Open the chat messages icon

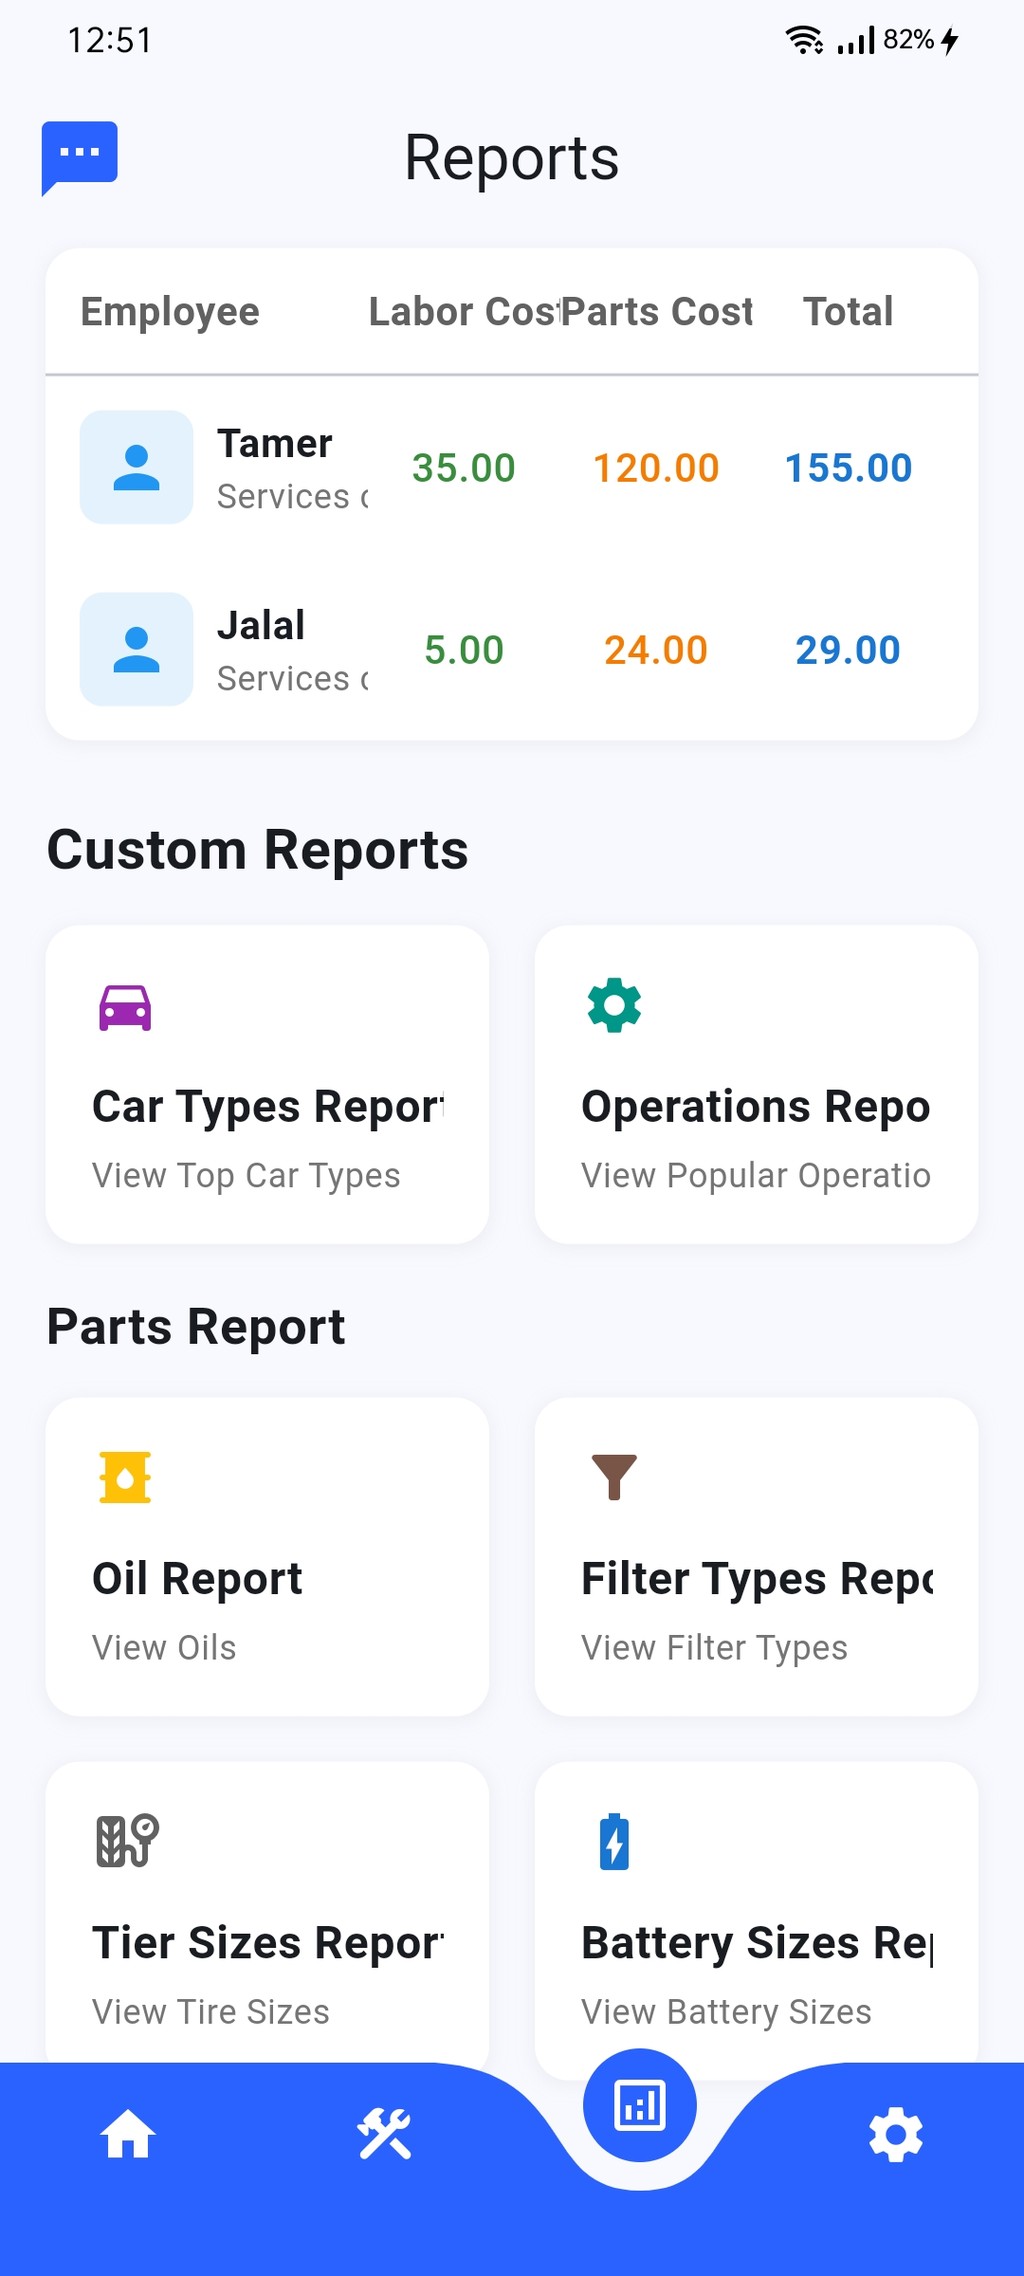pos(80,156)
